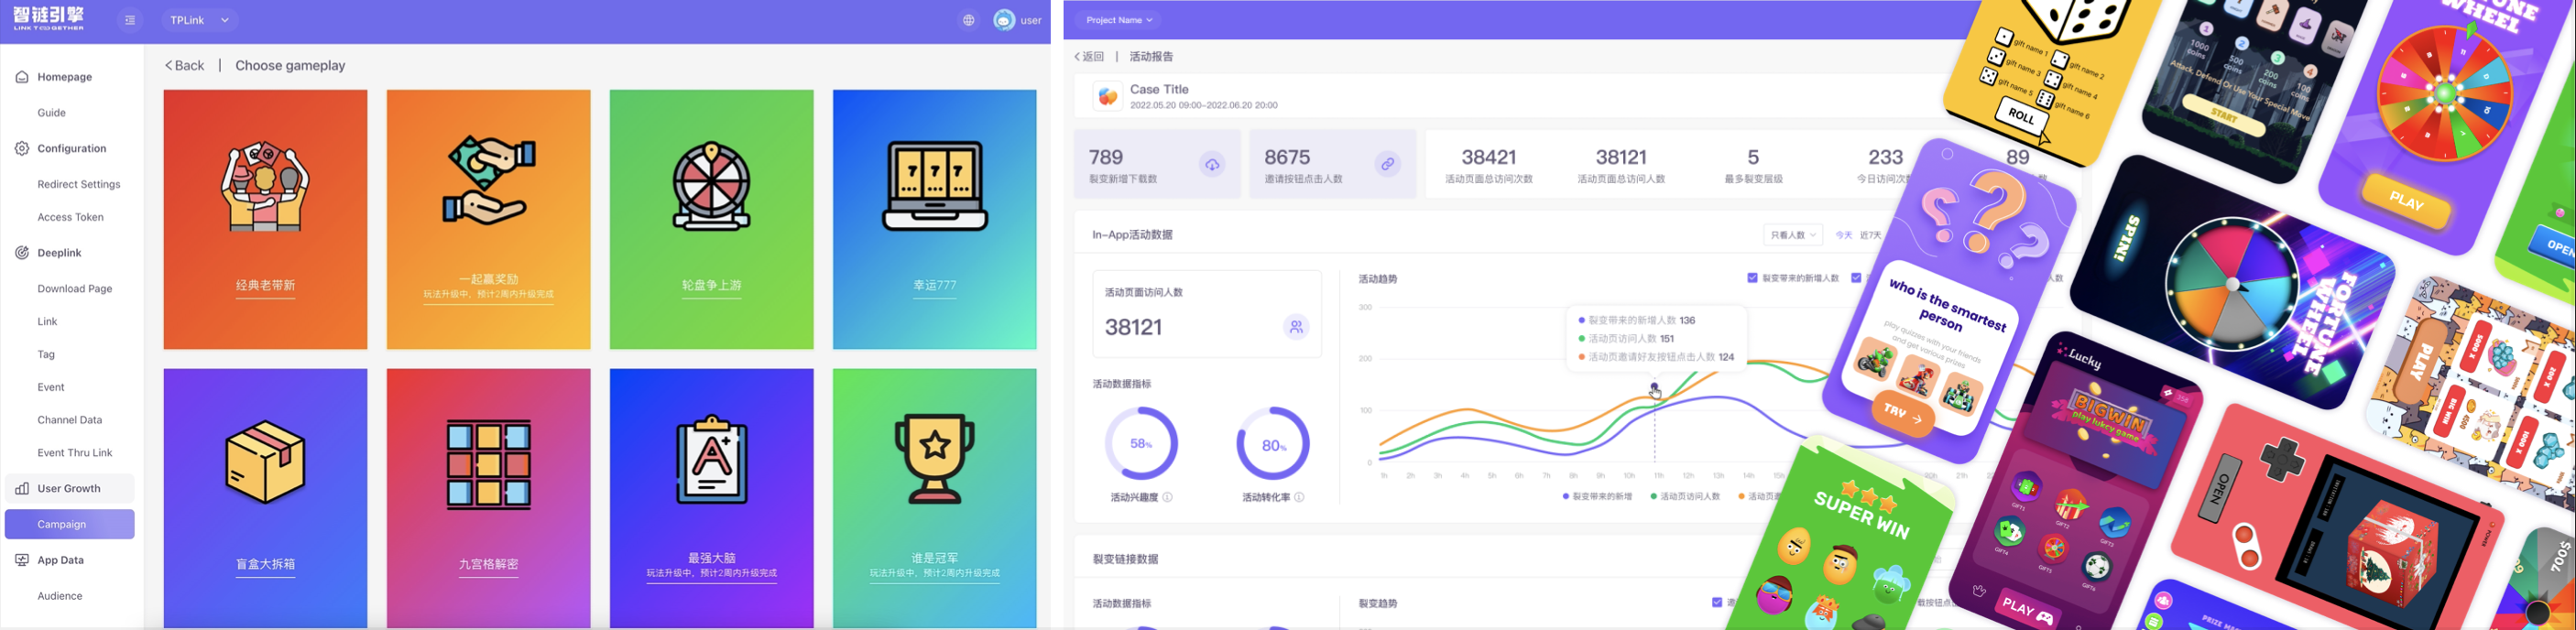
Task: Click the ROLL button on dice card
Action: coord(2022,117)
